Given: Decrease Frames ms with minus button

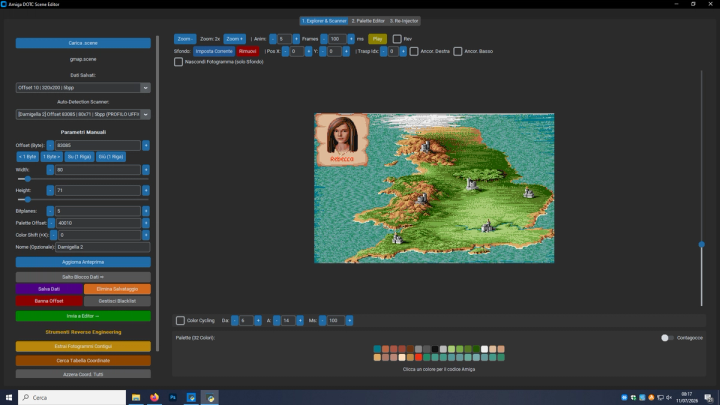Looking at the screenshot, I should (x=324, y=39).
